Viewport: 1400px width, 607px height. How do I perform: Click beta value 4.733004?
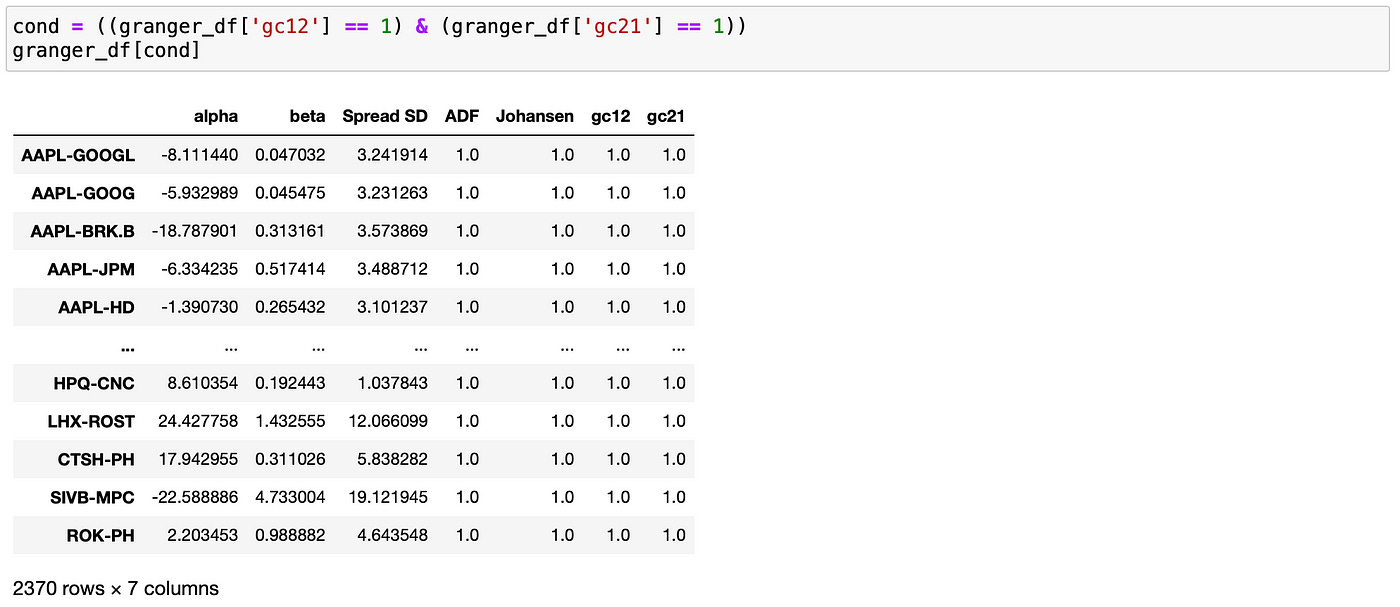[290, 497]
